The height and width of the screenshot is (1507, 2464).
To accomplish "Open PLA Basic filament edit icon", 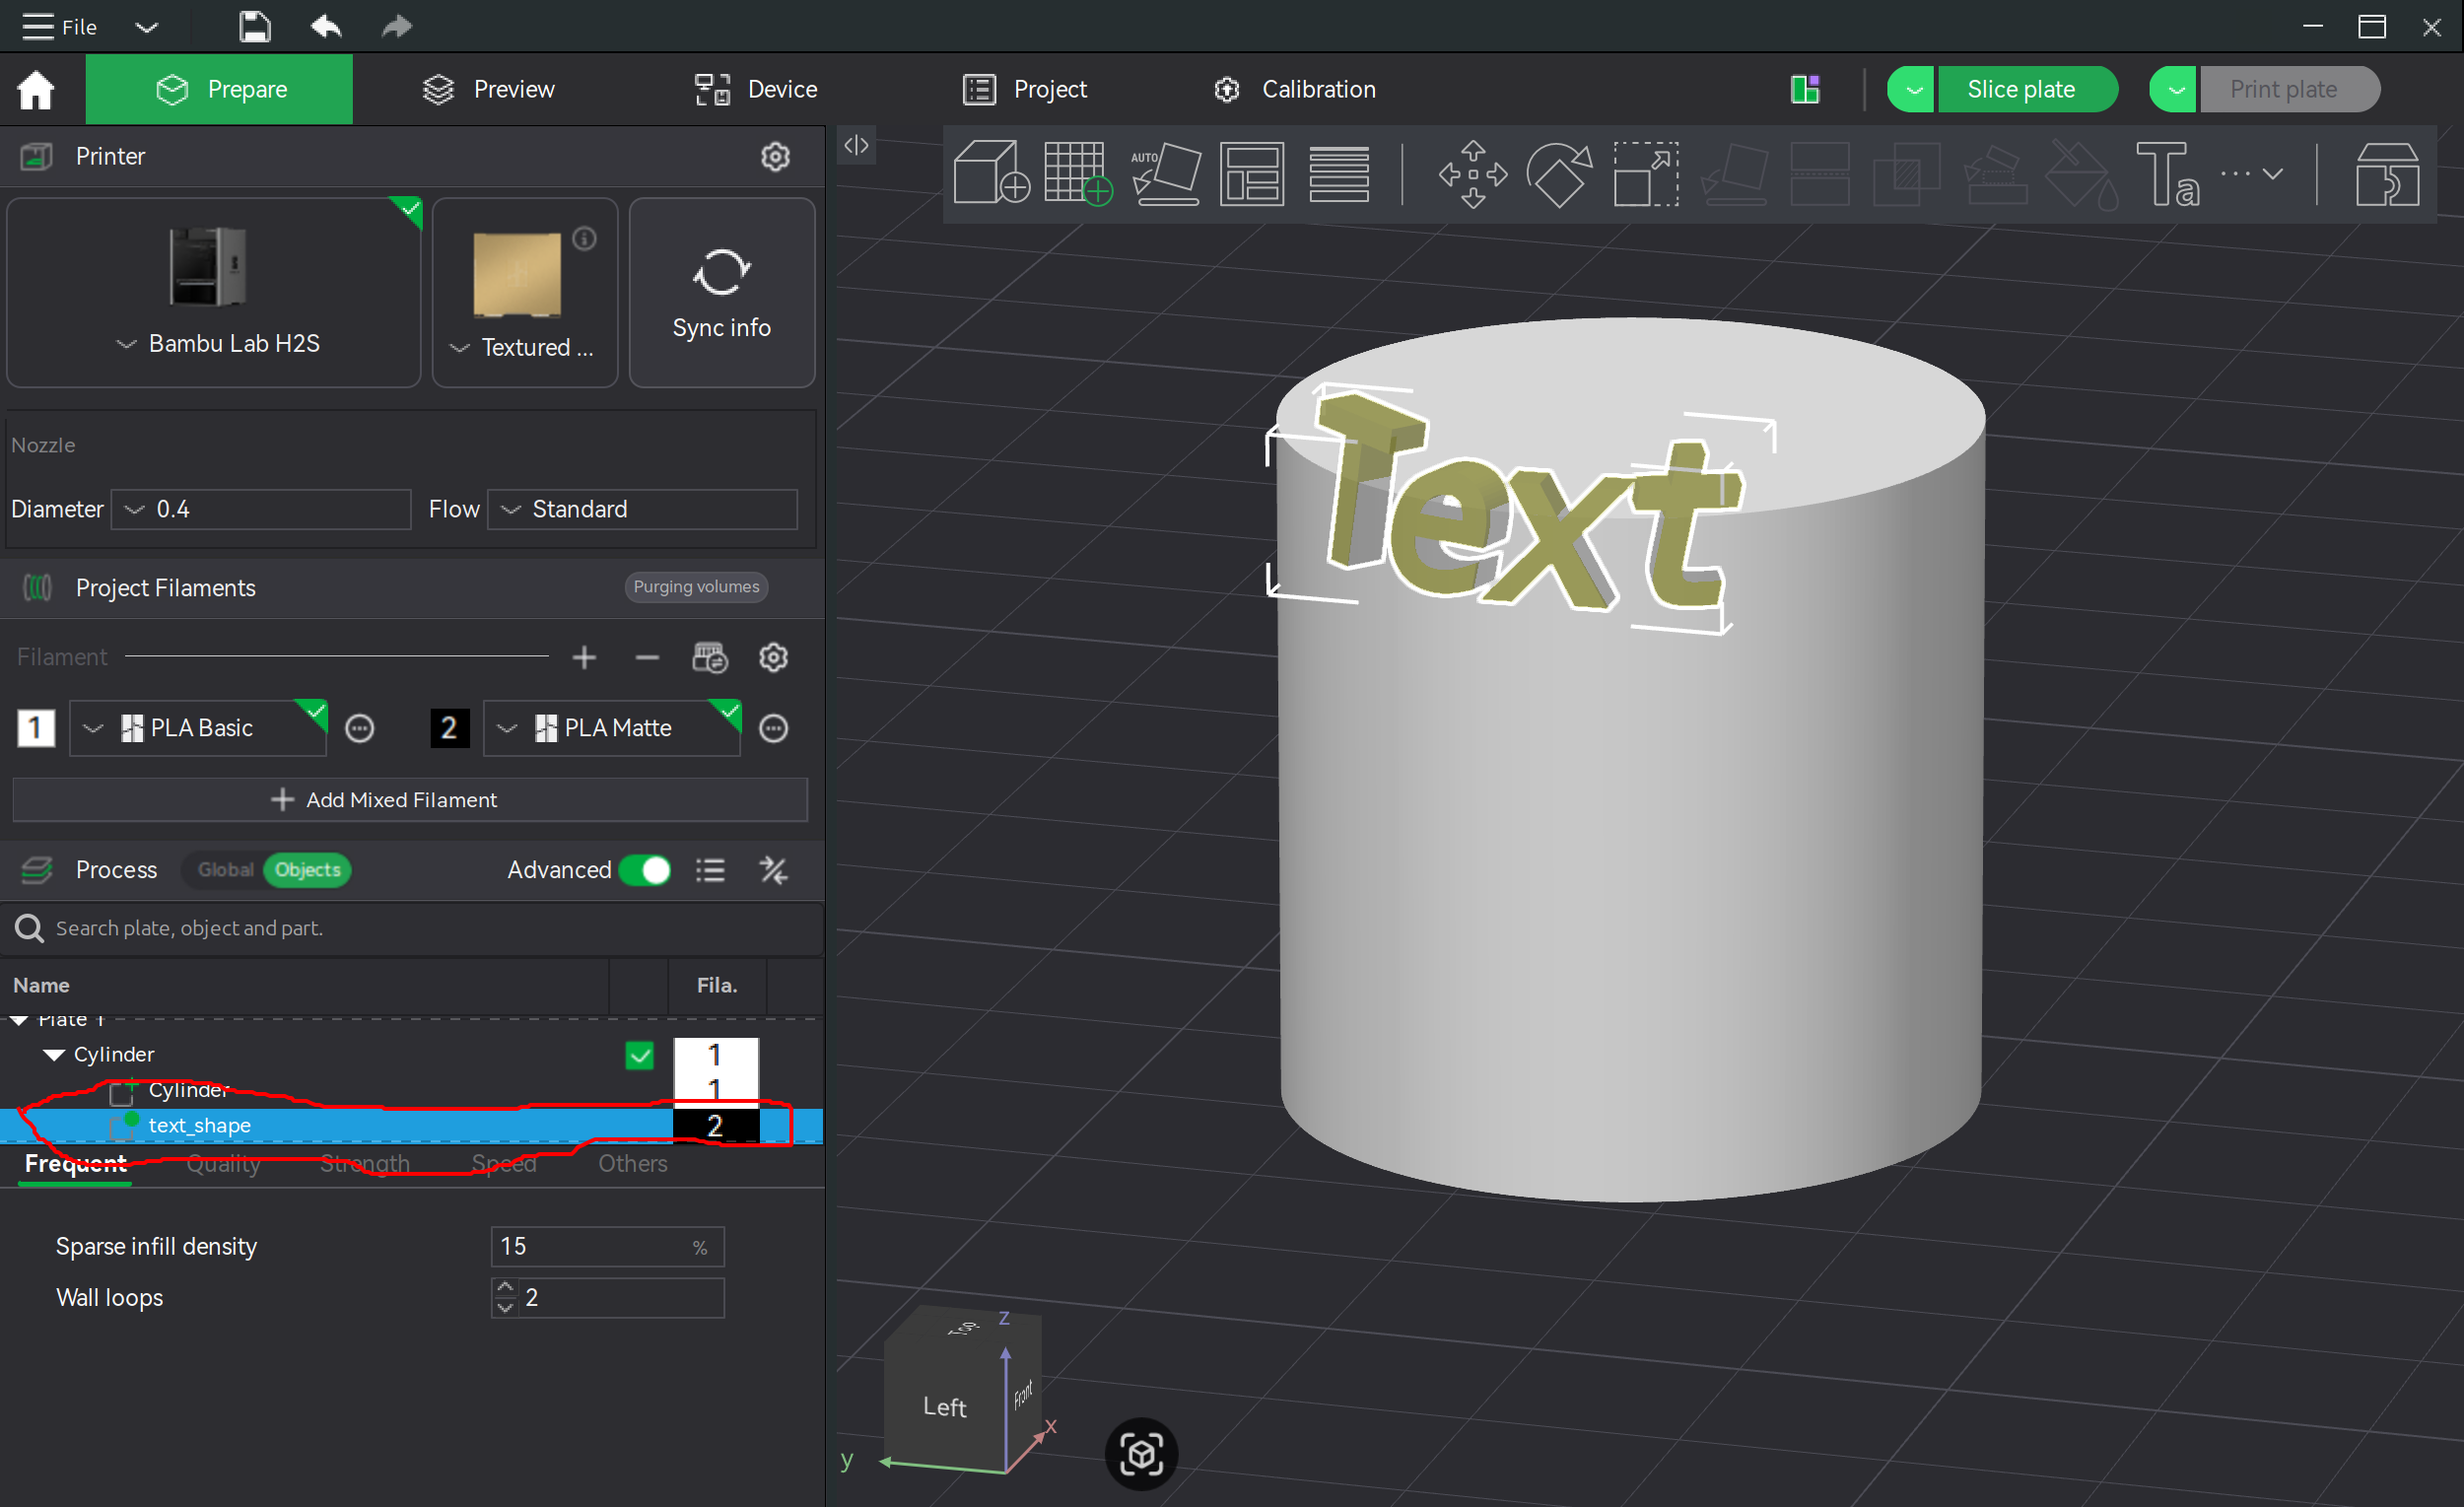I will pyautogui.click(x=360, y=729).
